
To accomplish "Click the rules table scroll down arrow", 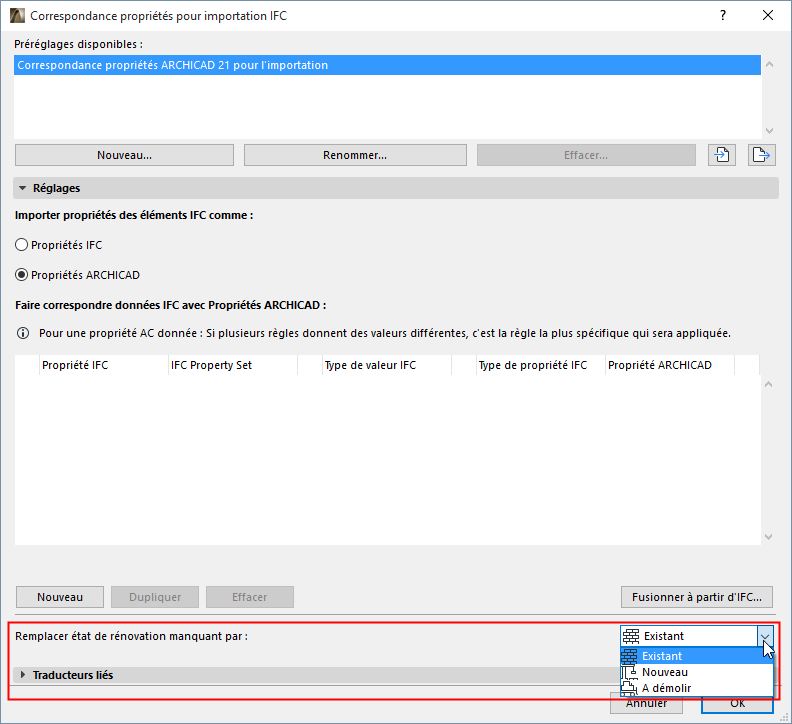I will tap(768, 537).
